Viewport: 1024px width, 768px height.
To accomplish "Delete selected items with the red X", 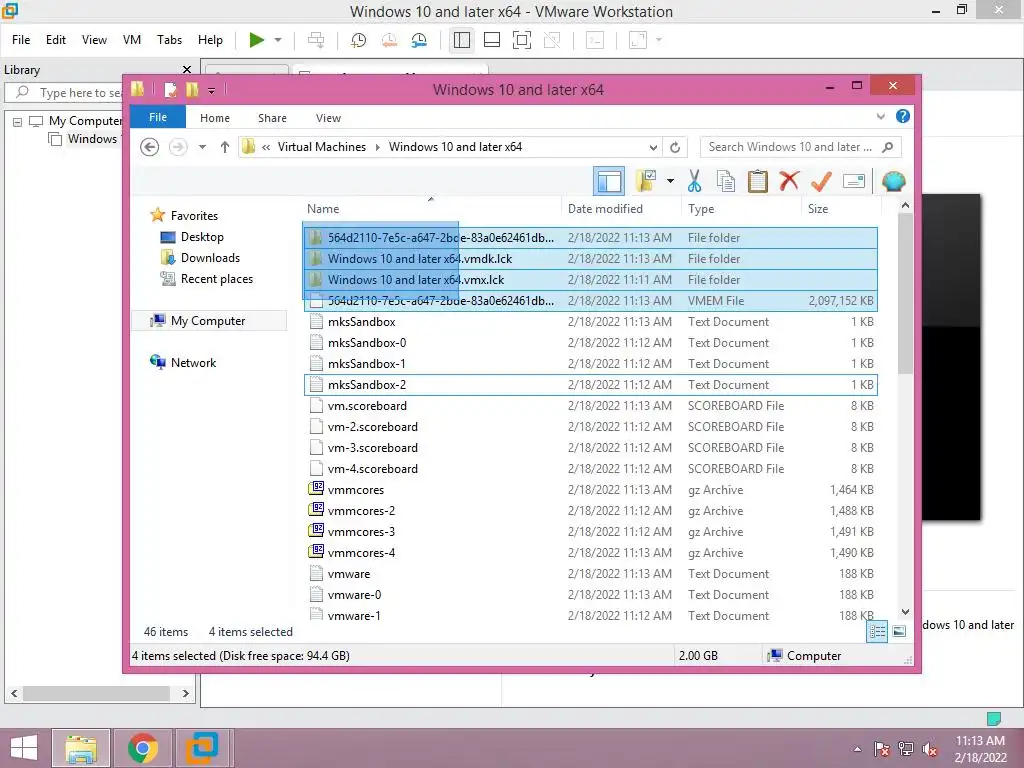I will pos(789,181).
